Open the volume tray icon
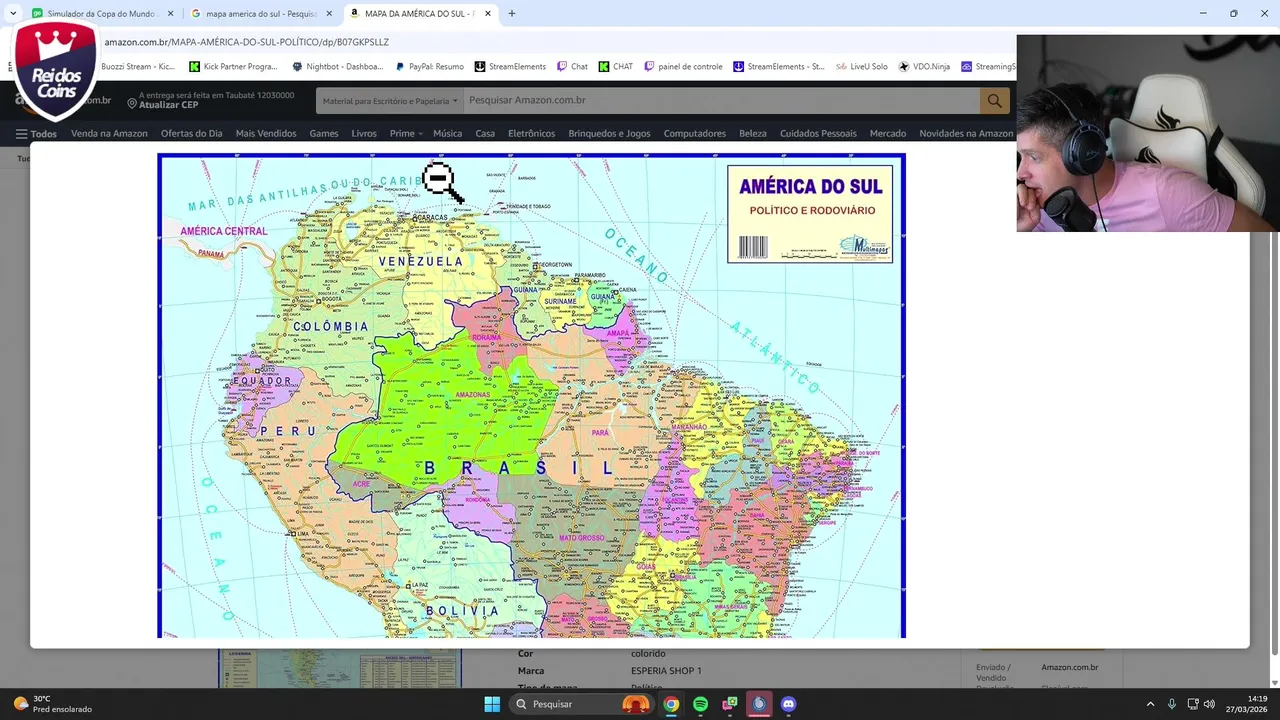The width and height of the screenshot is (1280, 720). coord(1209,704)
